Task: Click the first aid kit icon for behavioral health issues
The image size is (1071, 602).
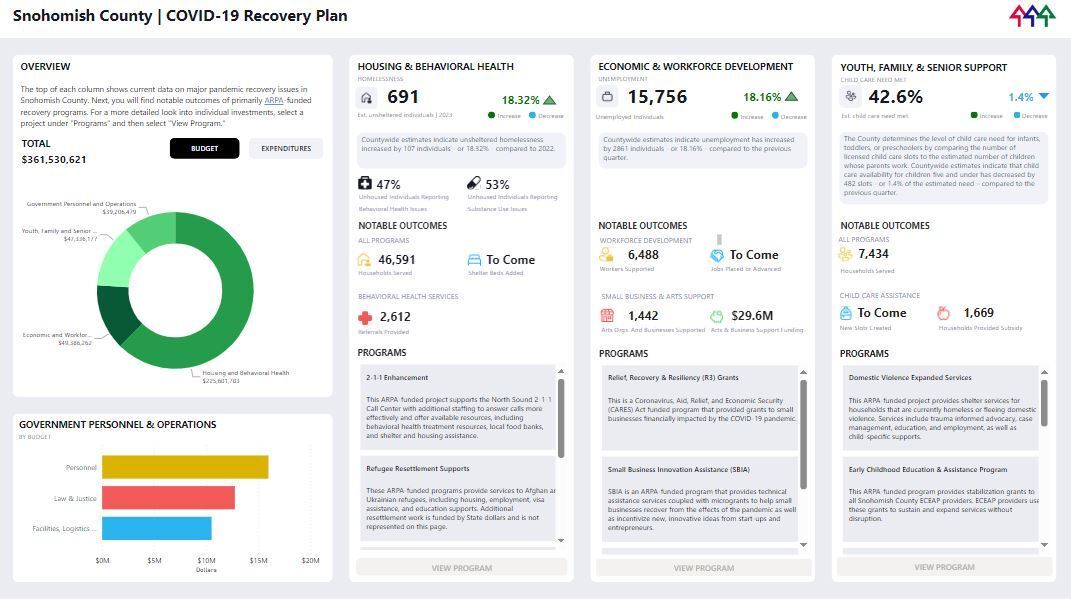Action: (x=363, y=185)
